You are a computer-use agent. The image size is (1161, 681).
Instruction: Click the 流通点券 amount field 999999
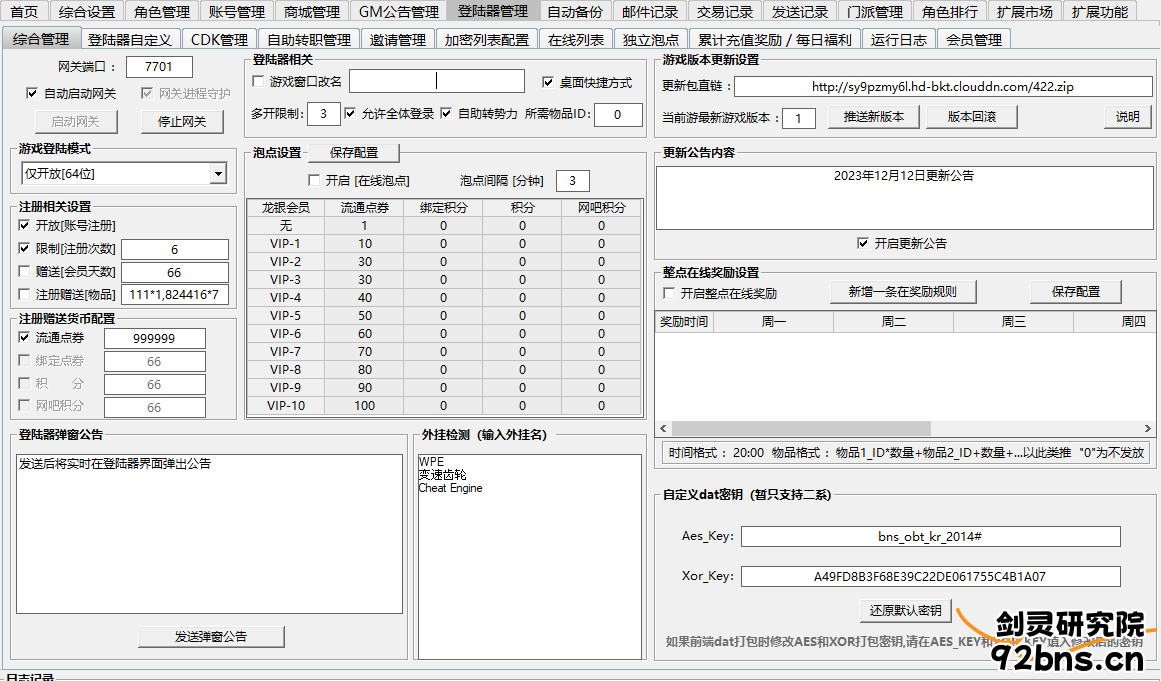[154, 338]
